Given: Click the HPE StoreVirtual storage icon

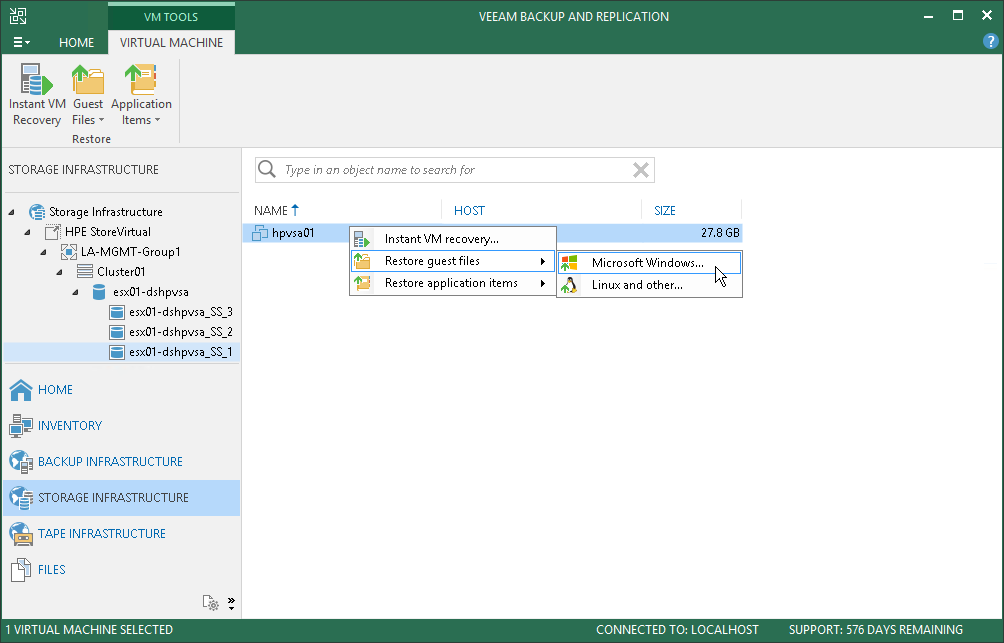Looking at the screenshot, I should (x=53, y=232).
